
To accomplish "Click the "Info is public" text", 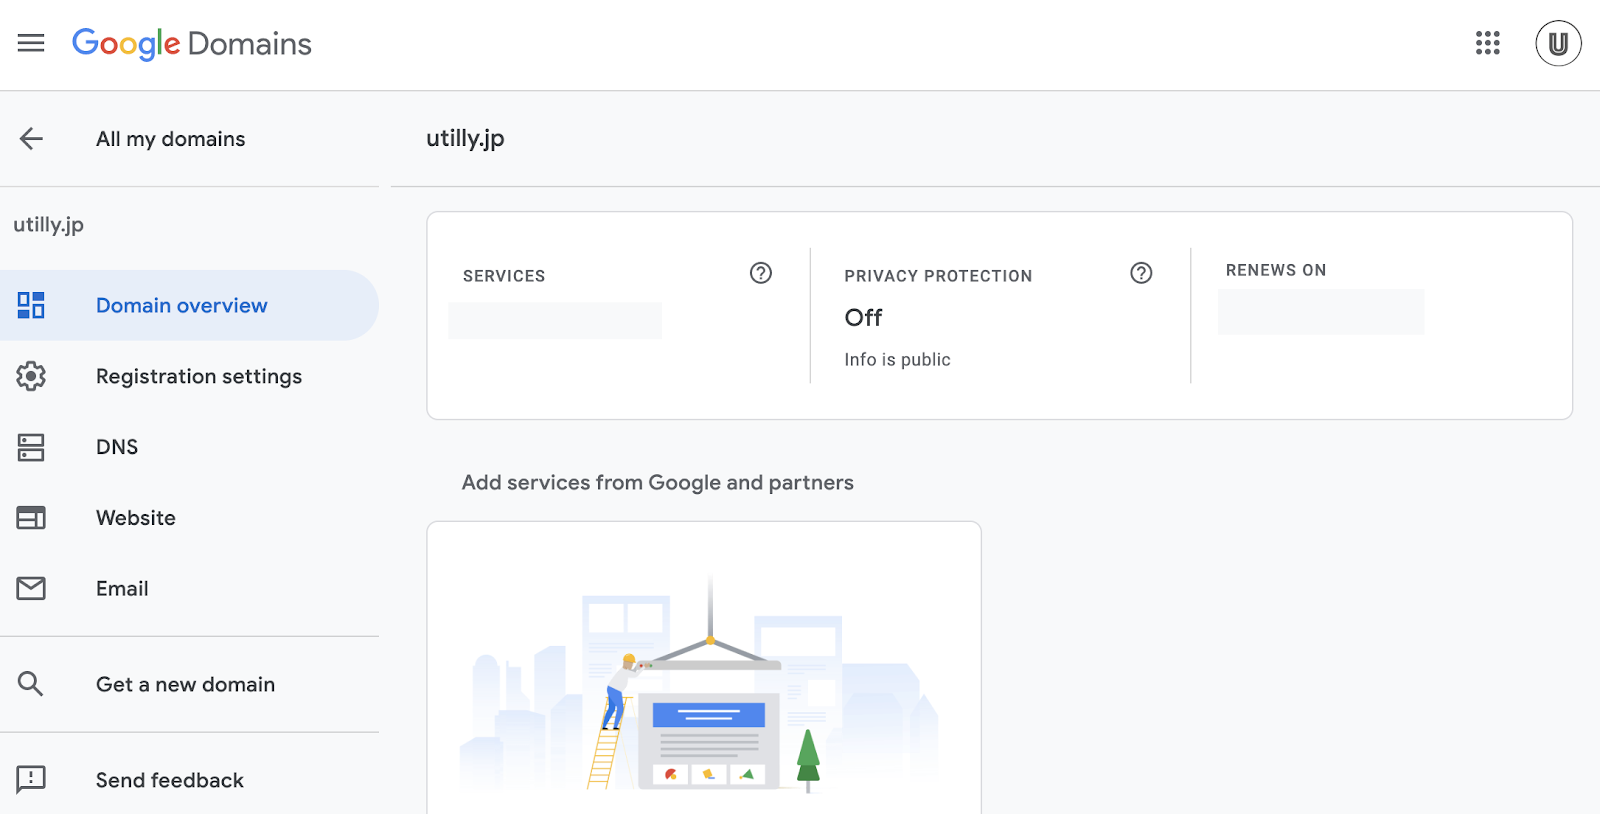I will coord(897,359).
